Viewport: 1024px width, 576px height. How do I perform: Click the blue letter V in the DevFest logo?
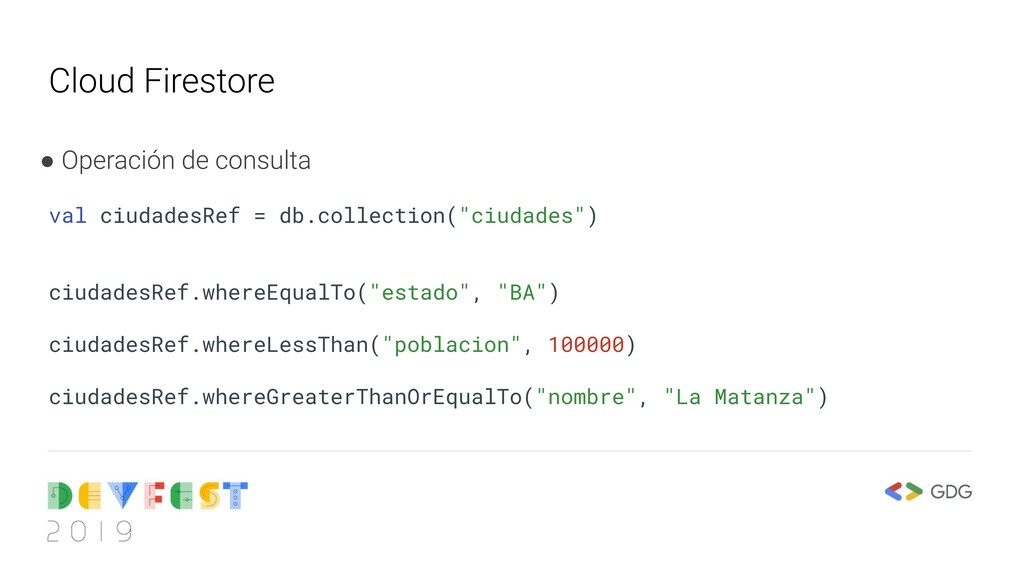click(x=124, y=496)
